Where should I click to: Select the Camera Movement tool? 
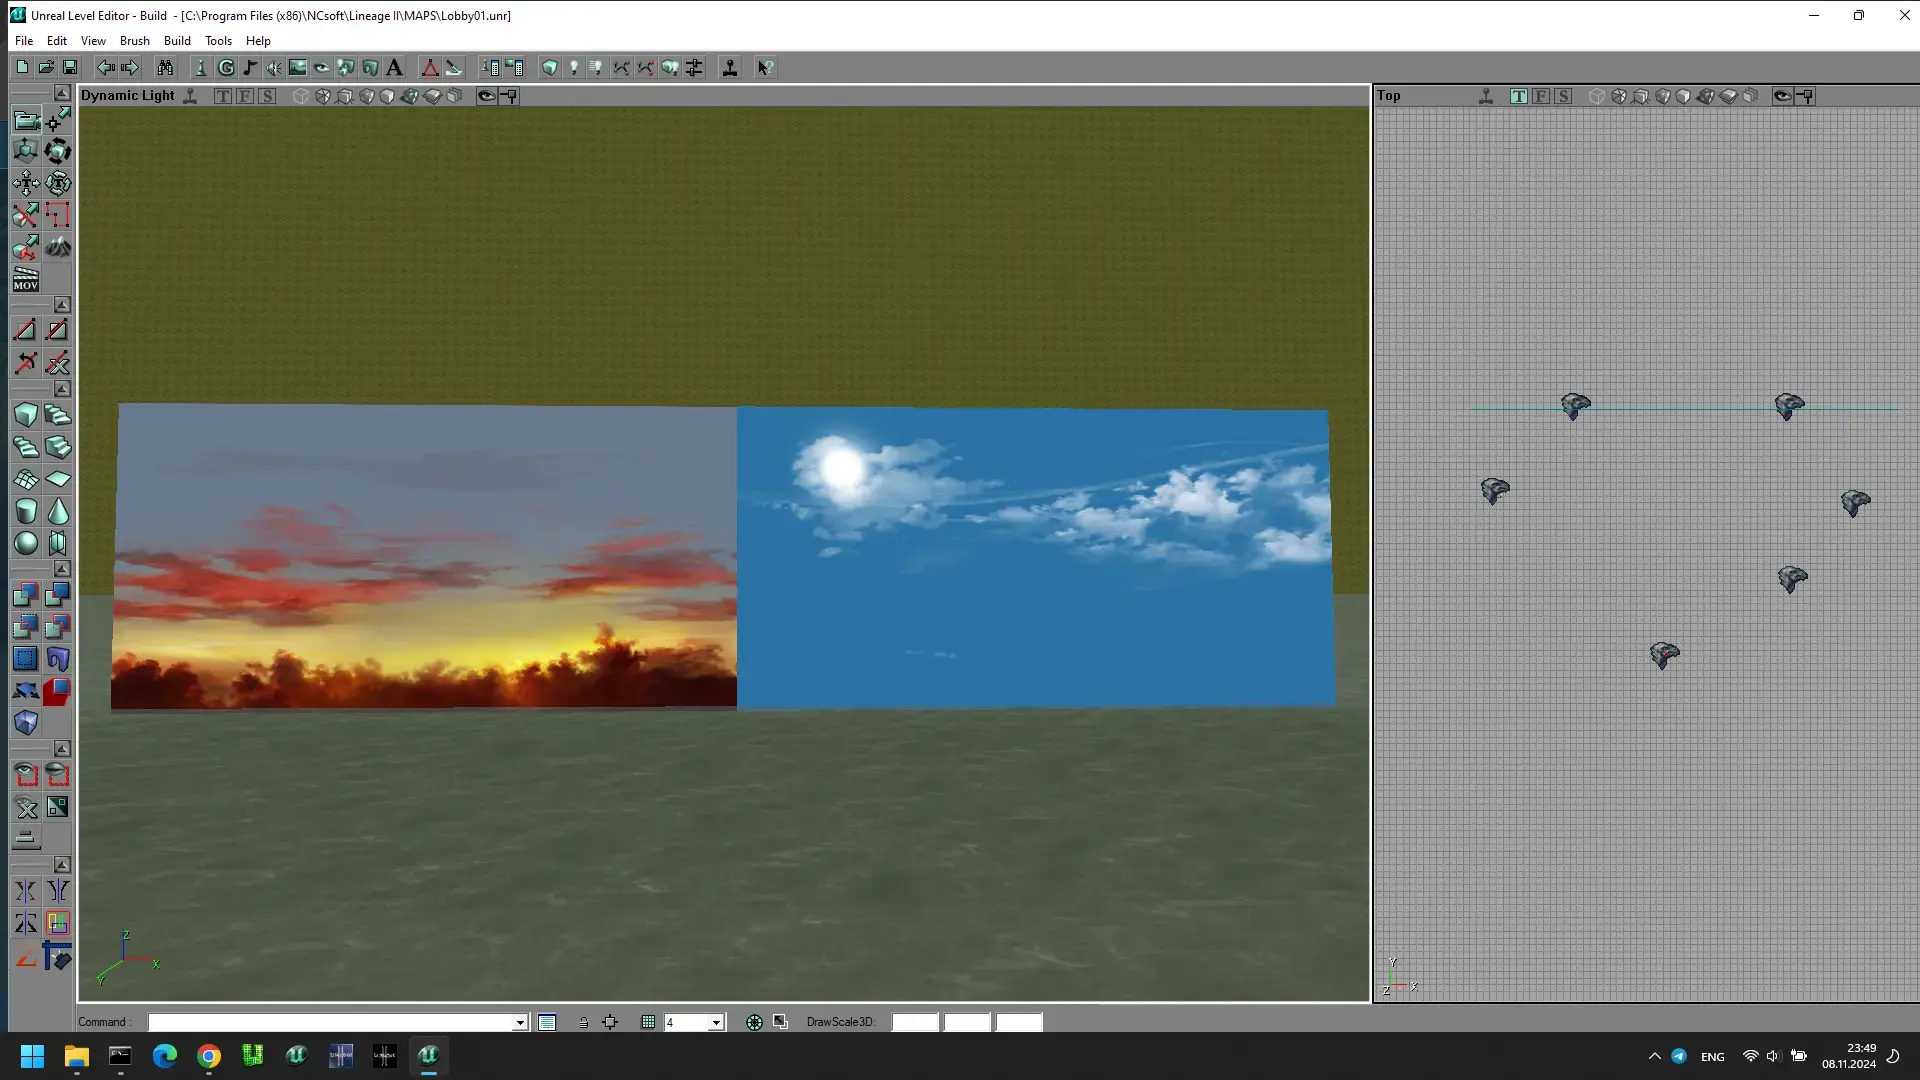(x=26, y=120)
